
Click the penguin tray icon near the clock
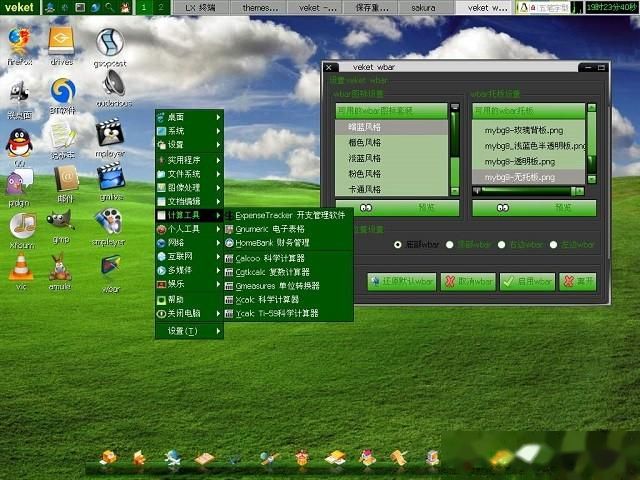(x=523, y=7)
